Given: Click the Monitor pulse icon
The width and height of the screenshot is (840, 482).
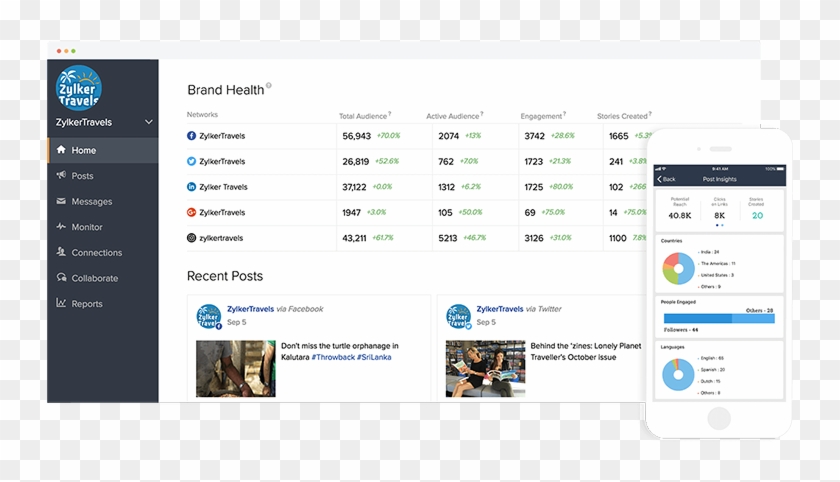Looking at the screenshot, I should [x=61, y=227].
